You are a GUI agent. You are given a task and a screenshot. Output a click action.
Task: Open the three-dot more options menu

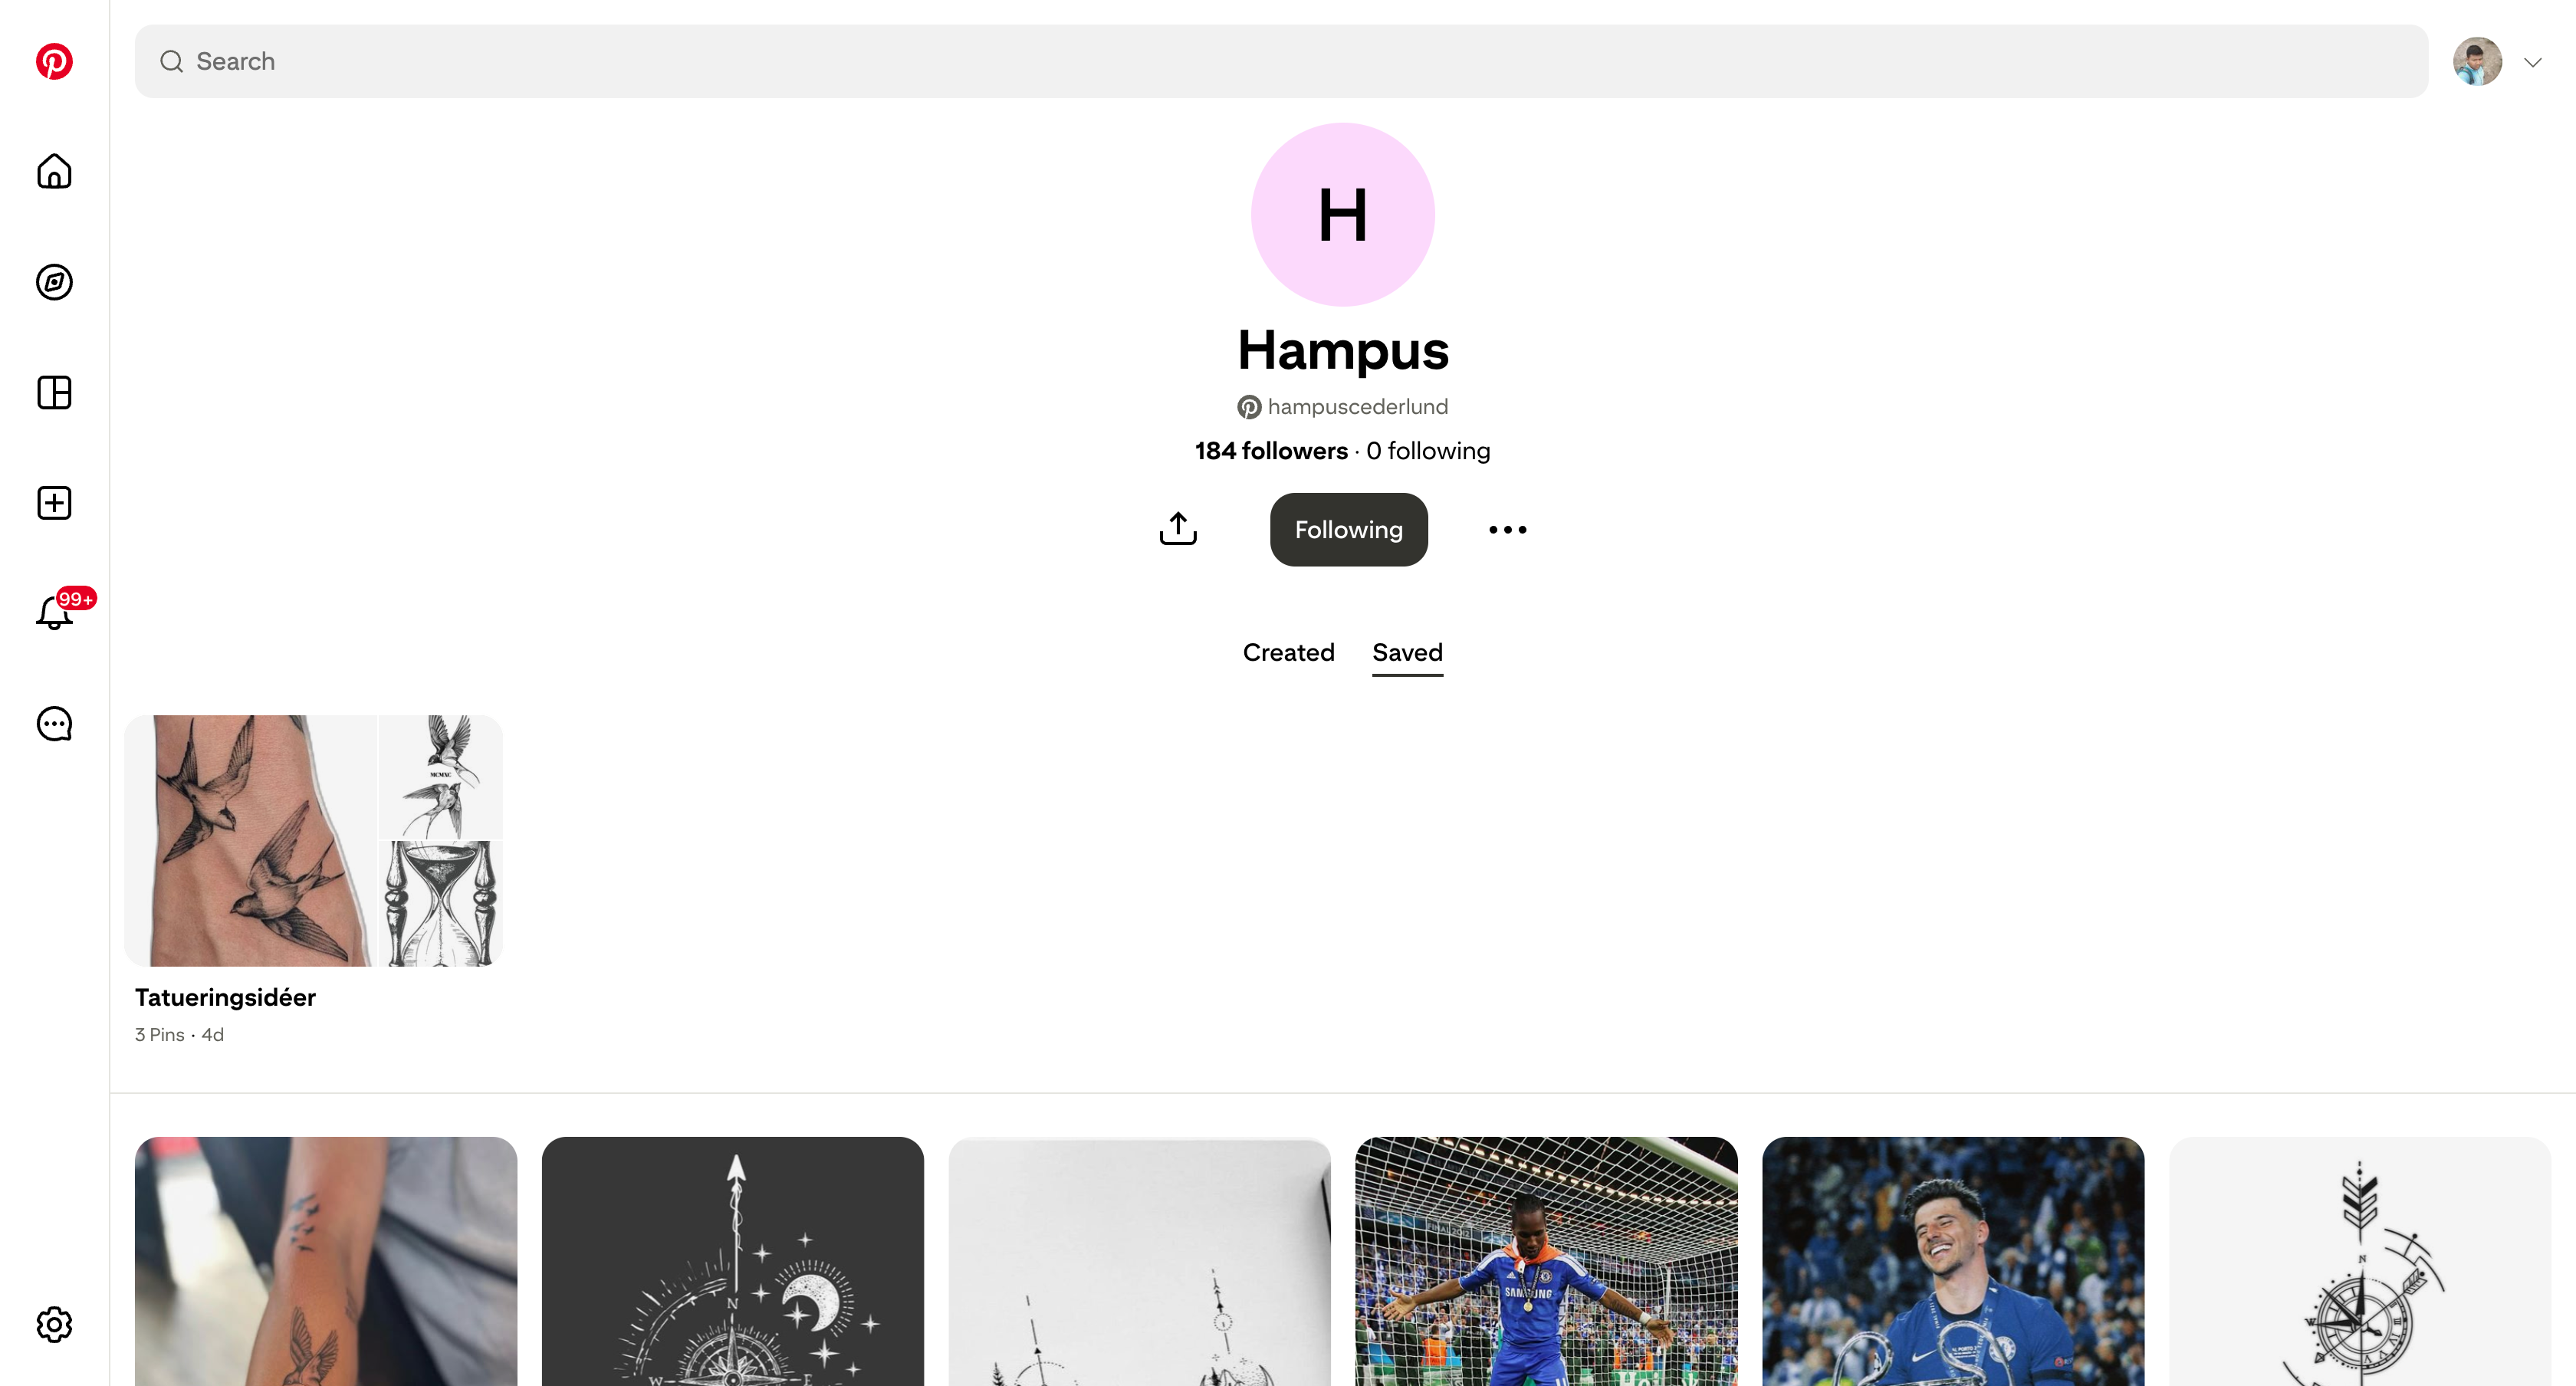(1507, 529)
